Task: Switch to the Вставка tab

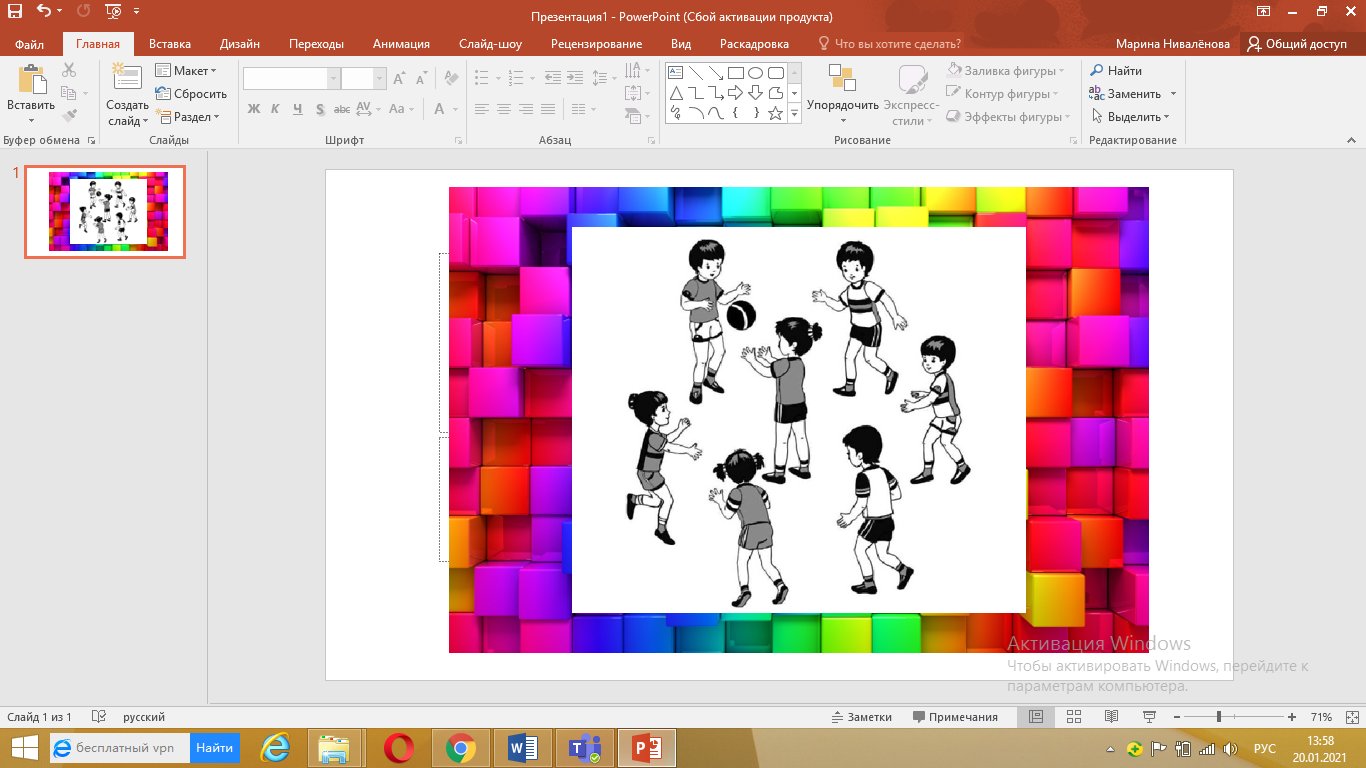Action: (170, 44)
